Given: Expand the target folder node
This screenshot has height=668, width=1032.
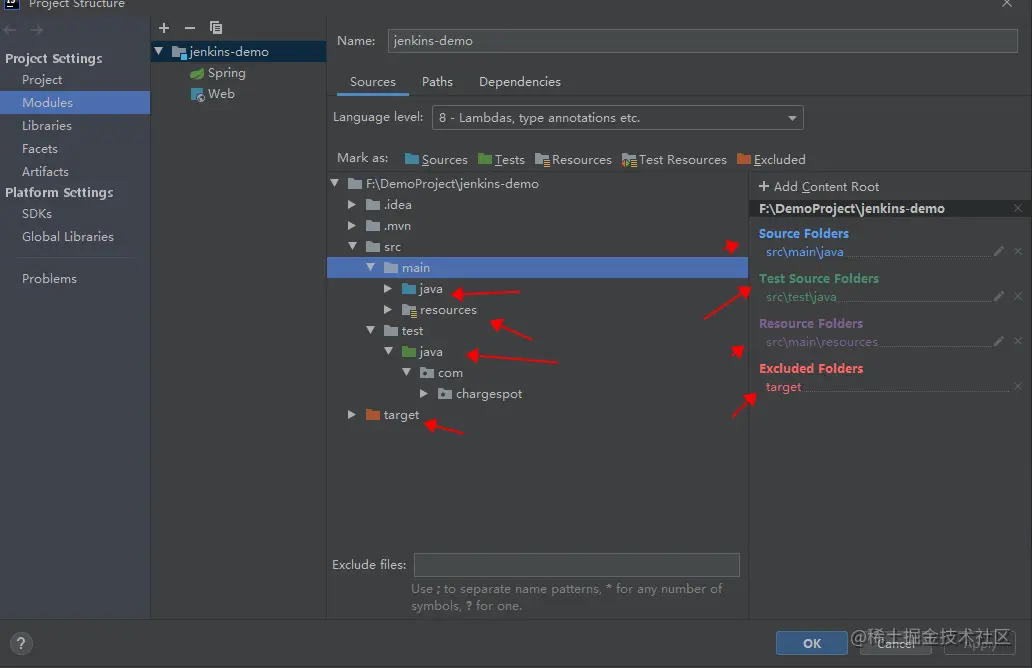Looking at the screenshot, I should tap(352, 415).
